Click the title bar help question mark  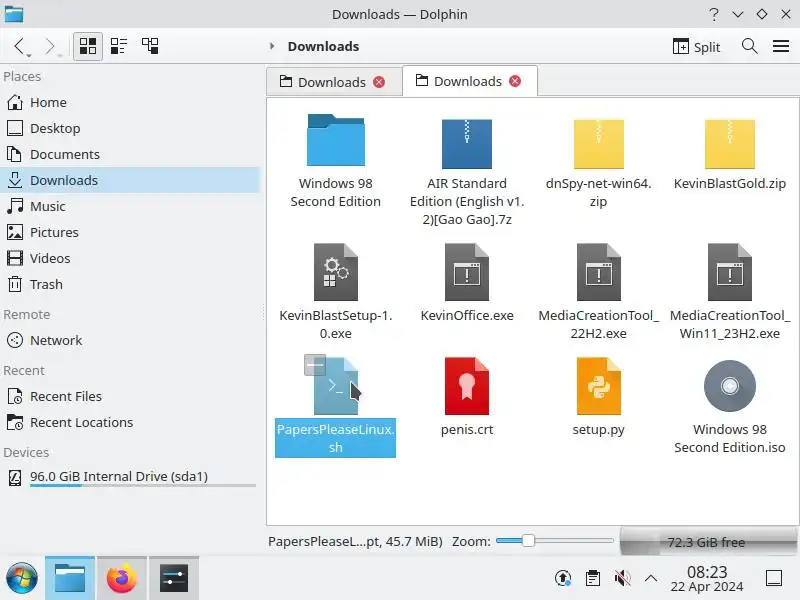tap(714, 14)
